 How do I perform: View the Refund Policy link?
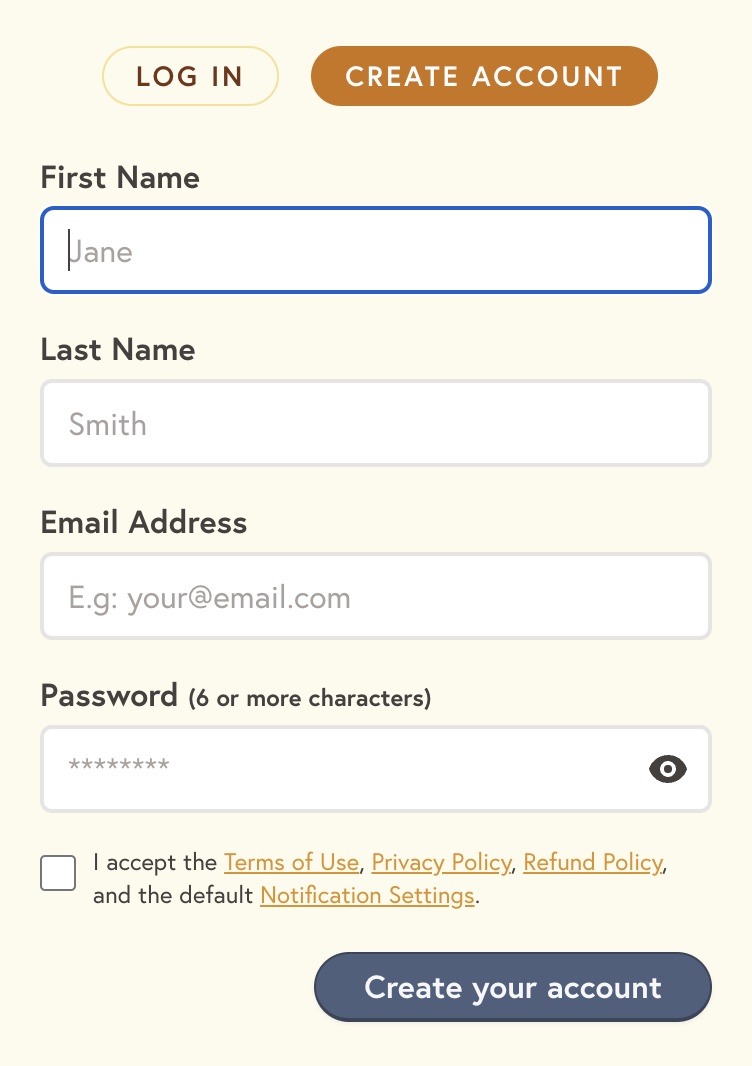pyautogui.click(x=593, y=863)
